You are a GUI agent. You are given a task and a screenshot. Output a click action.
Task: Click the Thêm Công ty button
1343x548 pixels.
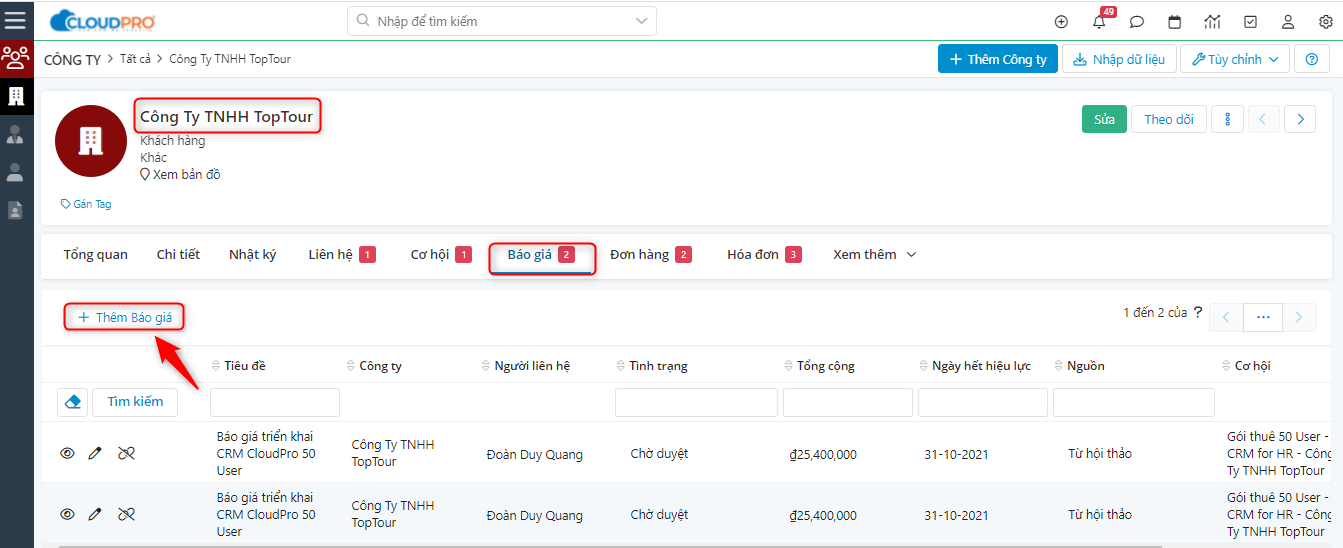tap(997, 59)
